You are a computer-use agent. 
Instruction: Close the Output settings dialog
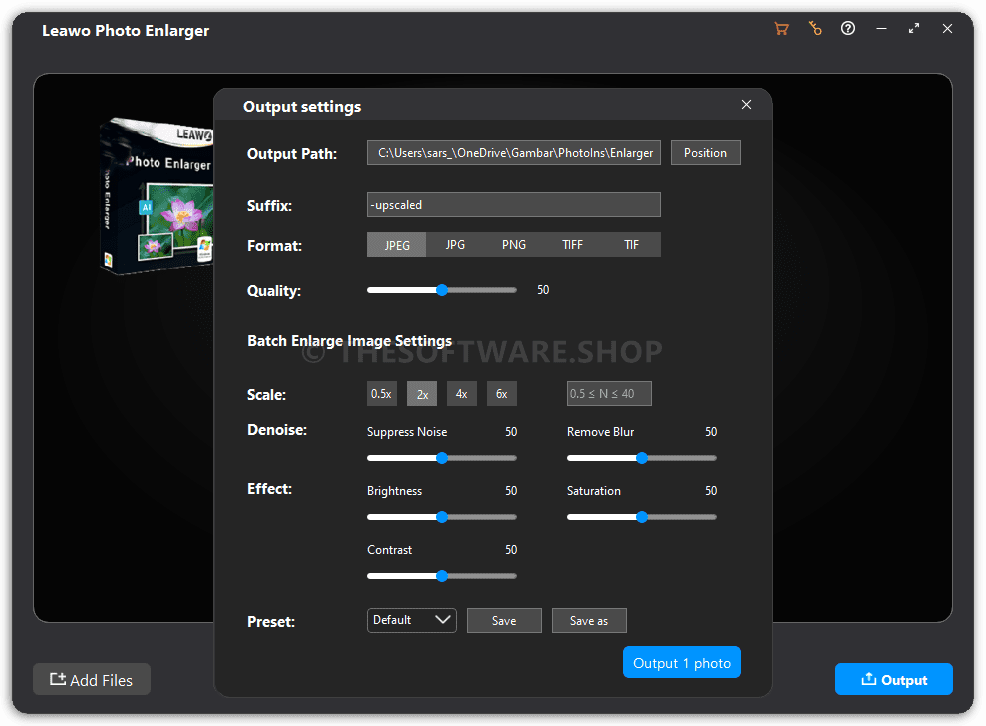click(x=746, y=104)
